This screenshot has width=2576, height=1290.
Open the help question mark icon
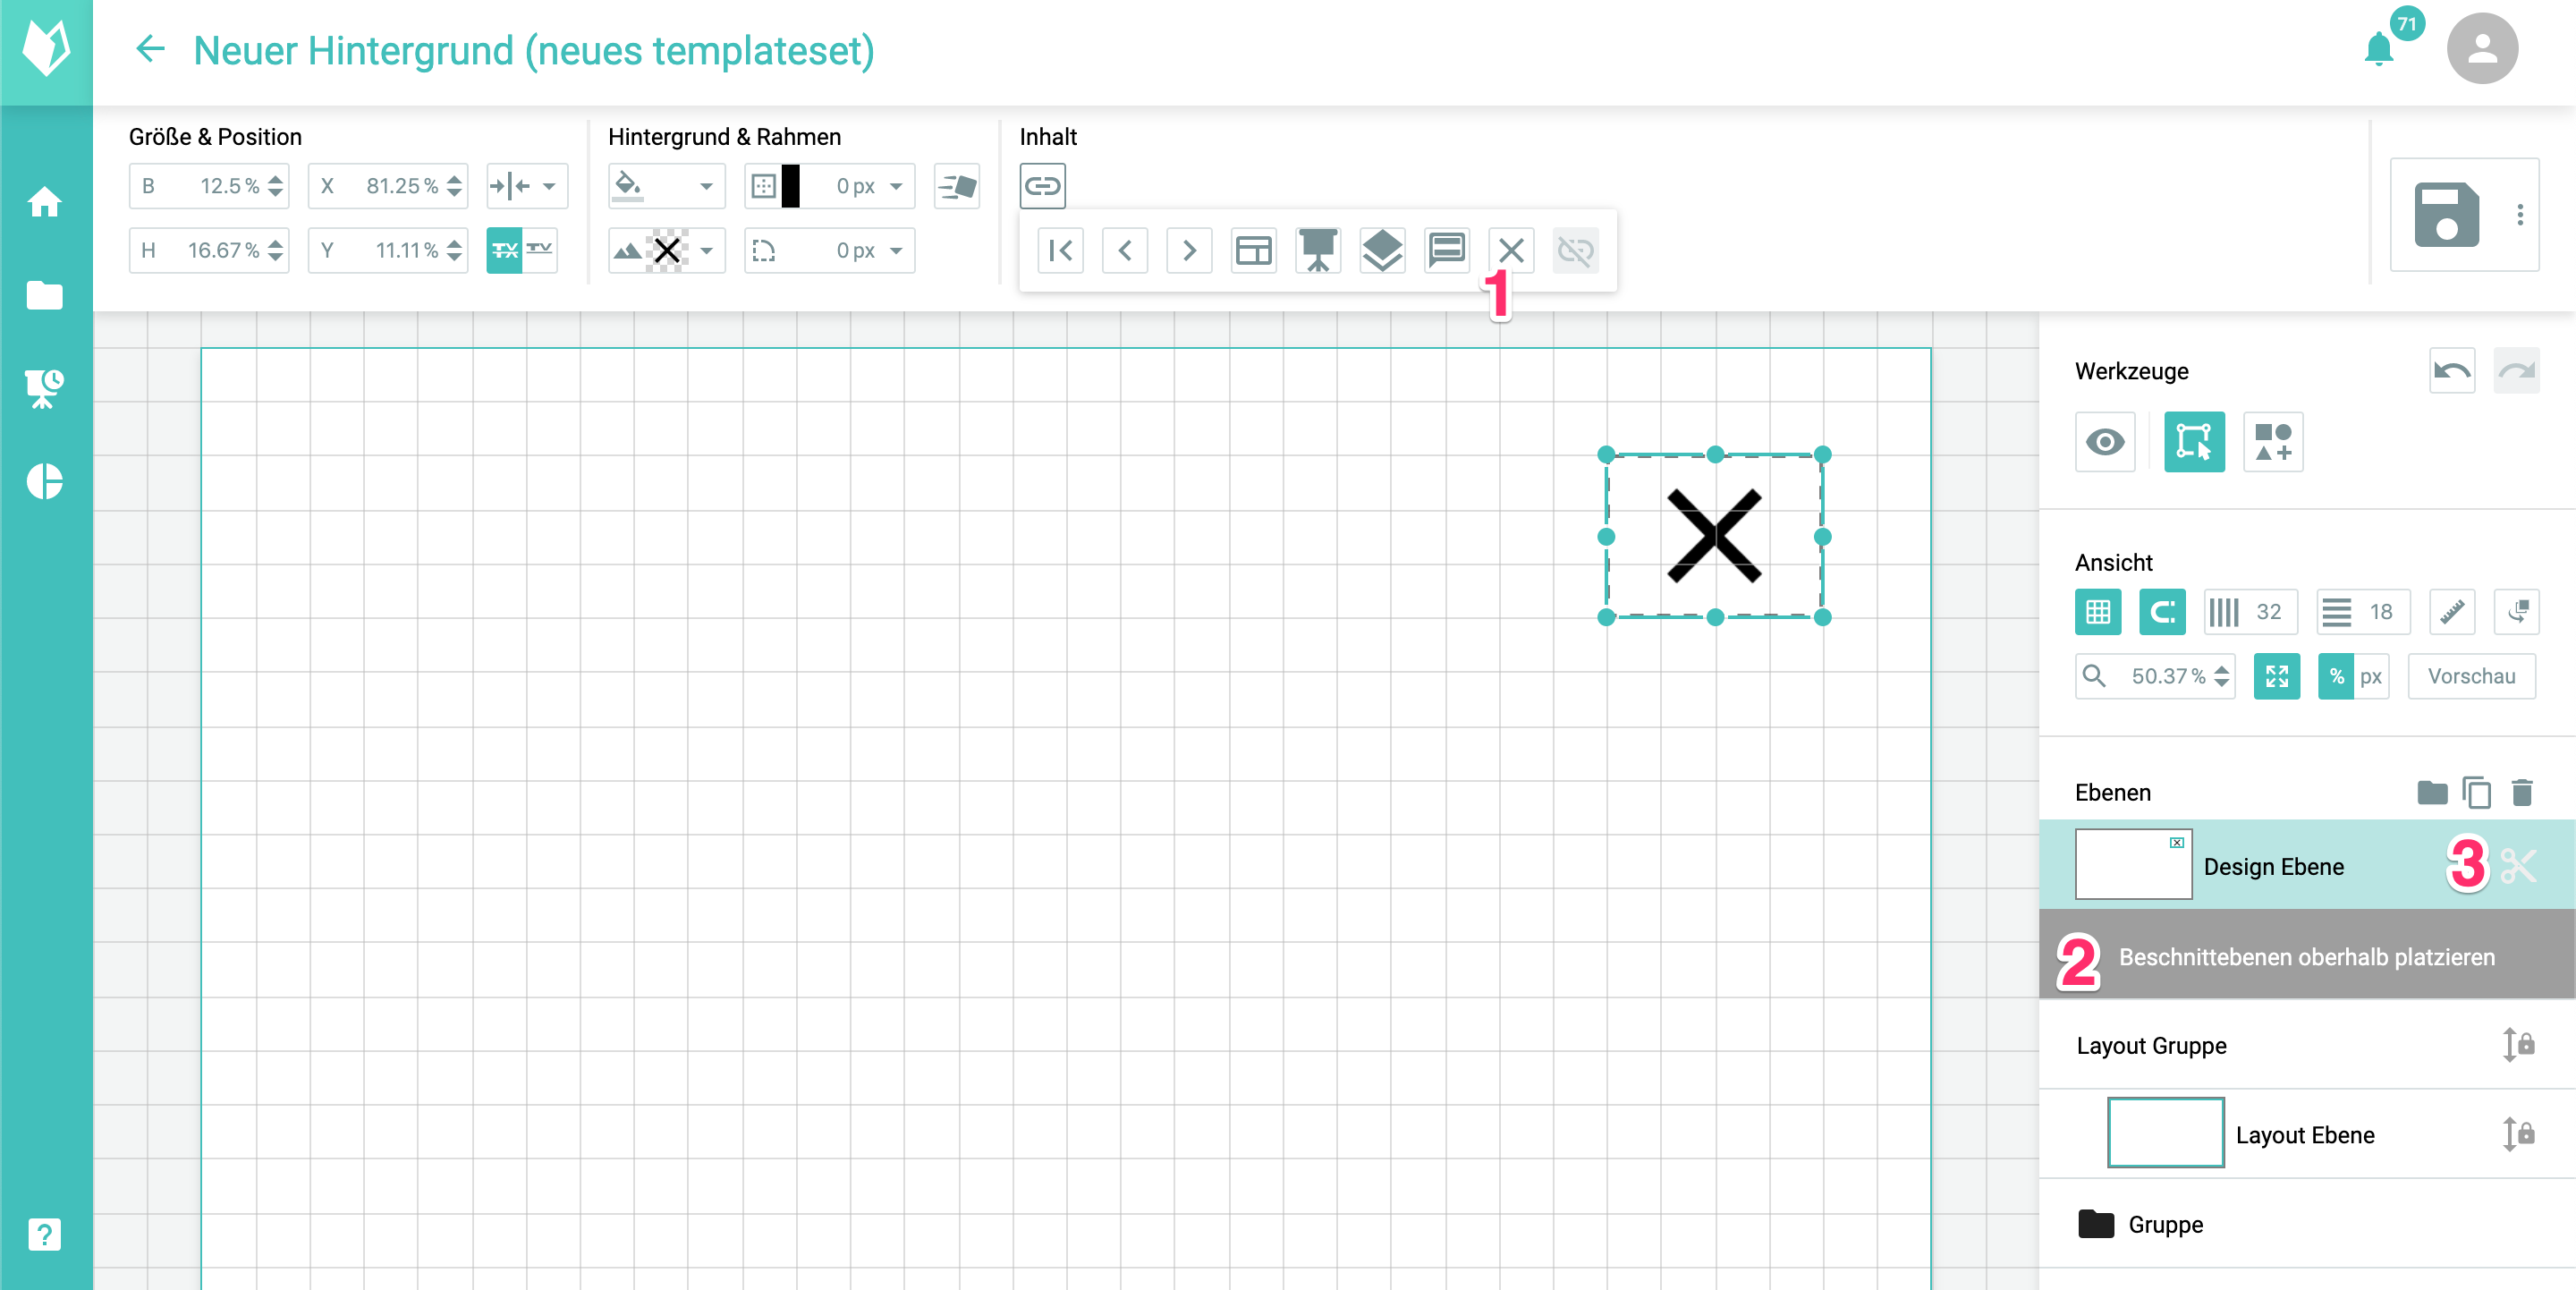click(45, 1234)
